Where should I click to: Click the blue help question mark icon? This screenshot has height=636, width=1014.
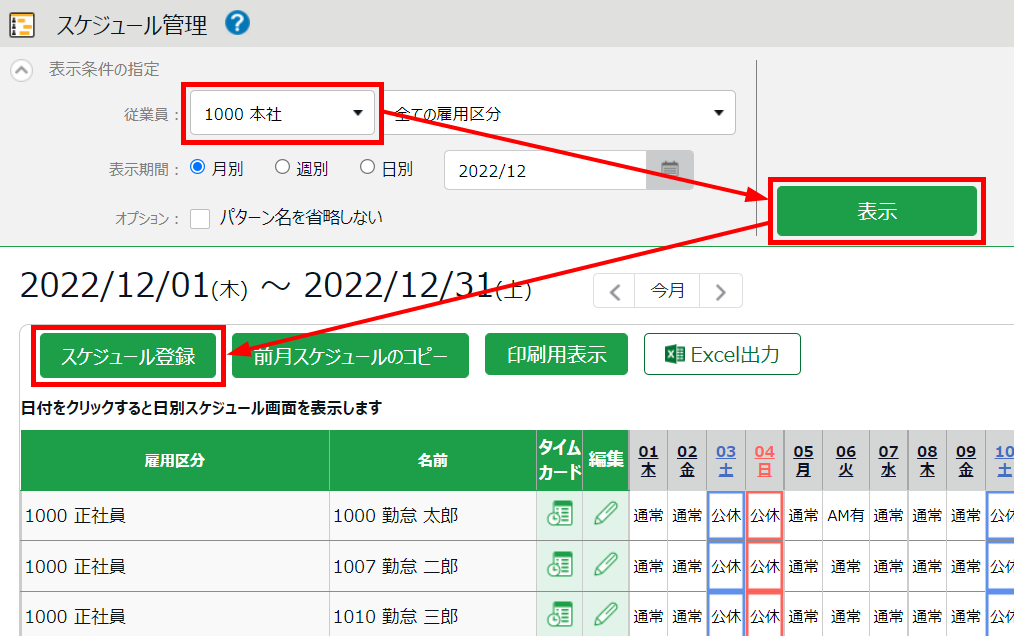pos(237,23)
